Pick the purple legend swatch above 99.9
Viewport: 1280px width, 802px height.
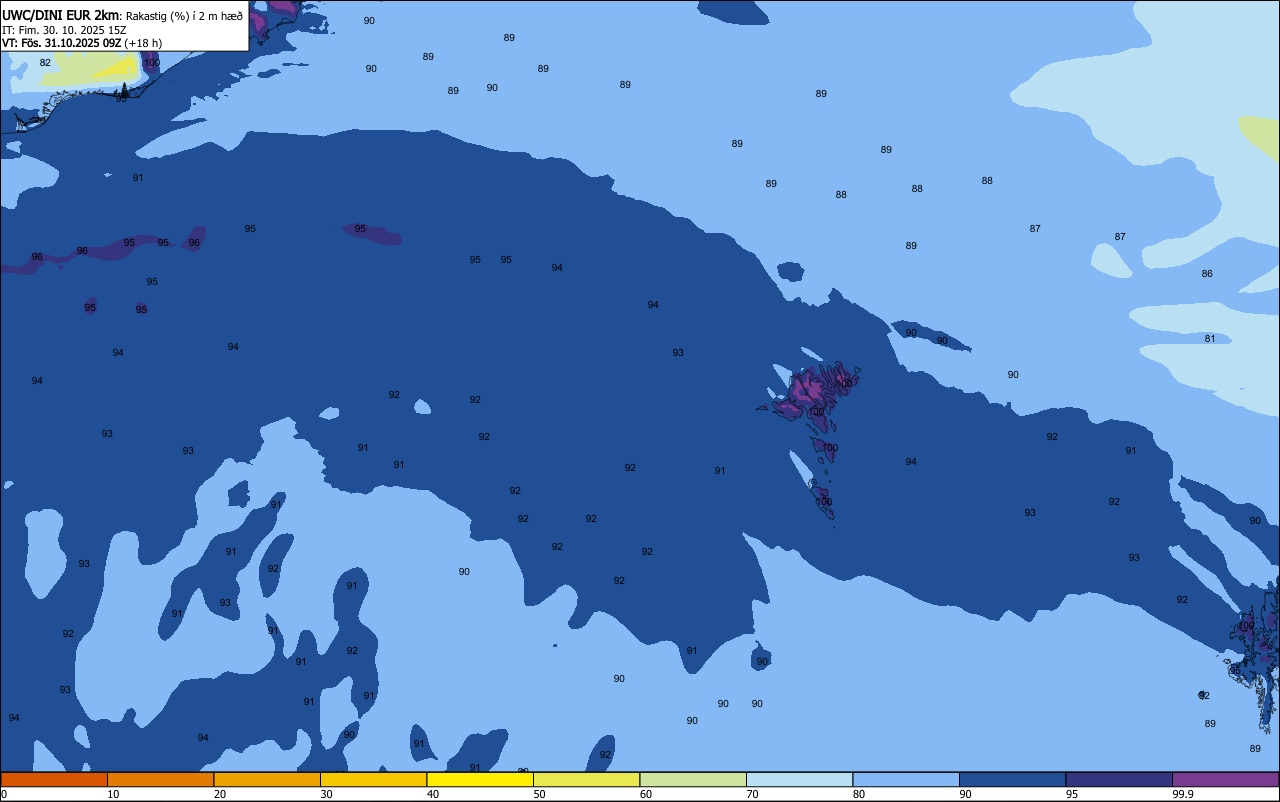[1225, 779]
